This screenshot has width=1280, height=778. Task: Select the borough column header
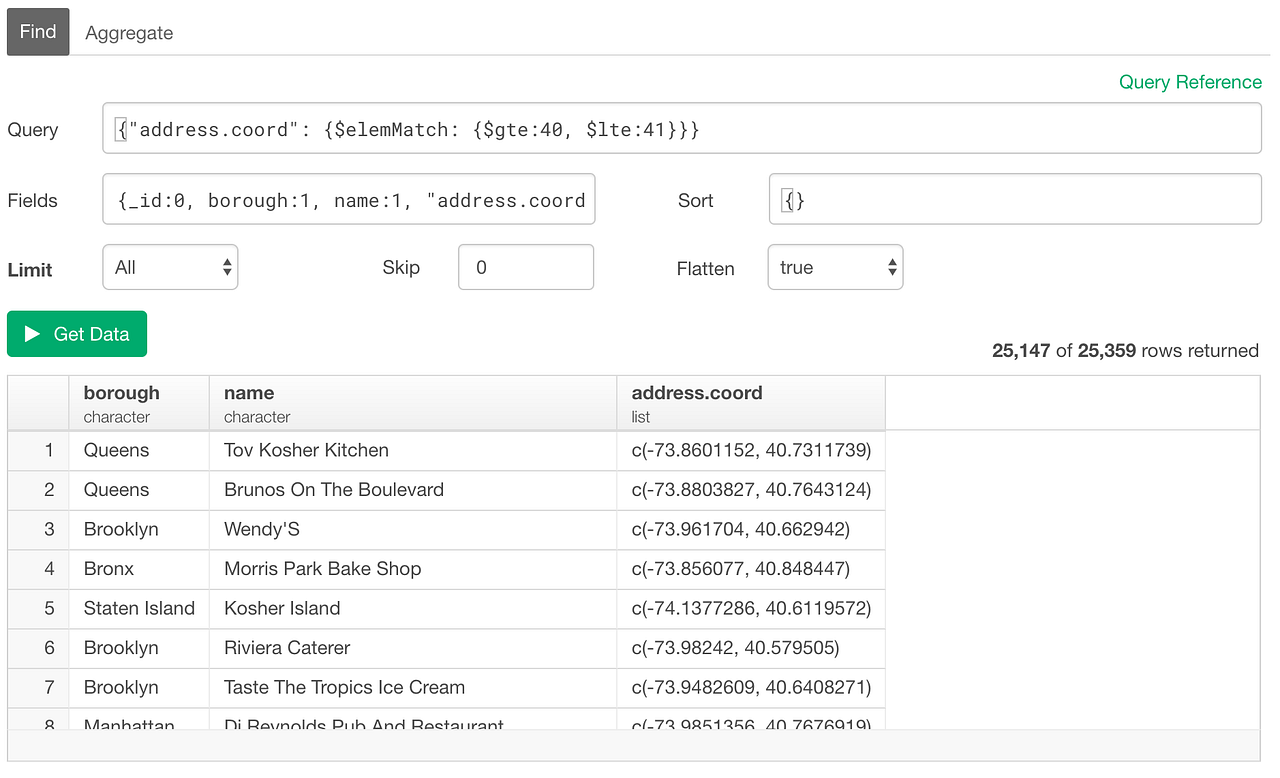click(x=121, y=393)
